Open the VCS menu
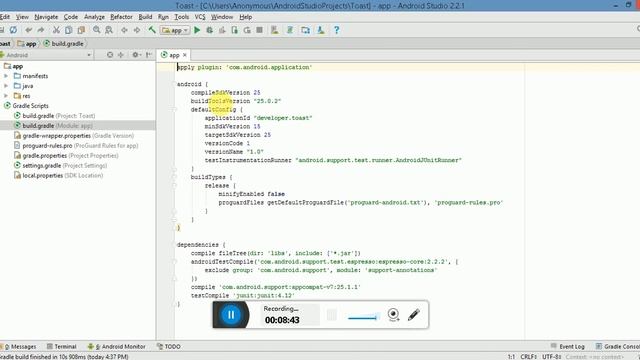The image size is (640, 360). [x=200, y=17]
